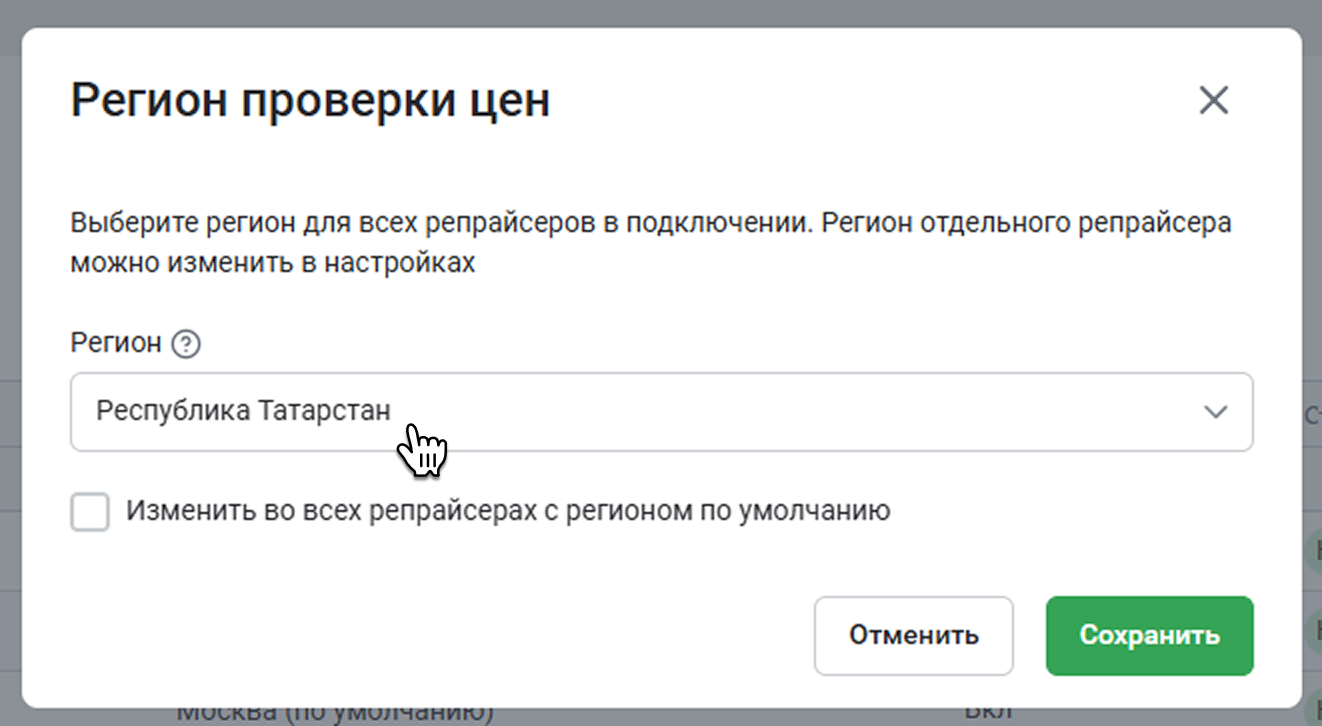Image resolution: width=1322 pixels, height=726 pixels.
Task: Click the Вкл status behind the dialog
Action: [x=991, y=715]
